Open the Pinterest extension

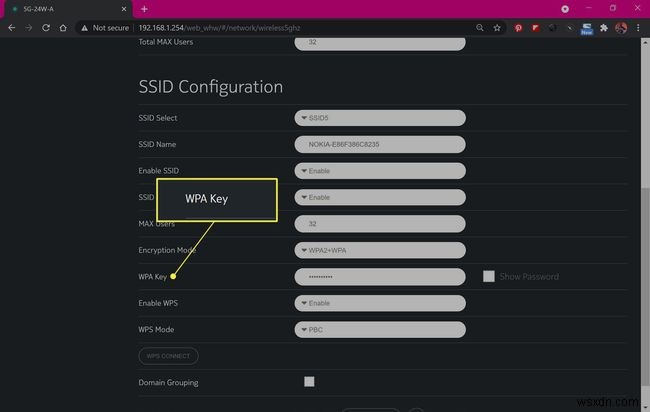pyautogui.click(x=518, y=28)
